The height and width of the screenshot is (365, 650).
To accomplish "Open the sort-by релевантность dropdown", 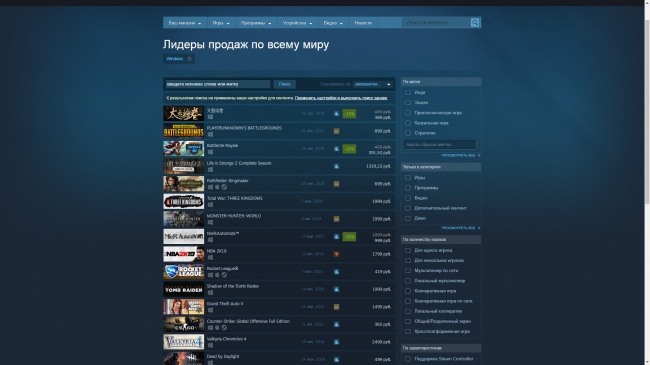I will (x=372, y=84).
